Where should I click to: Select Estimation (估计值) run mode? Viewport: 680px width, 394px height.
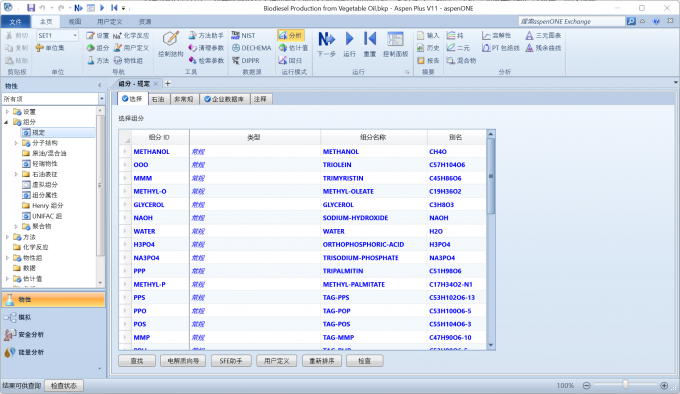pyautogui.click(x=293, y=48)
